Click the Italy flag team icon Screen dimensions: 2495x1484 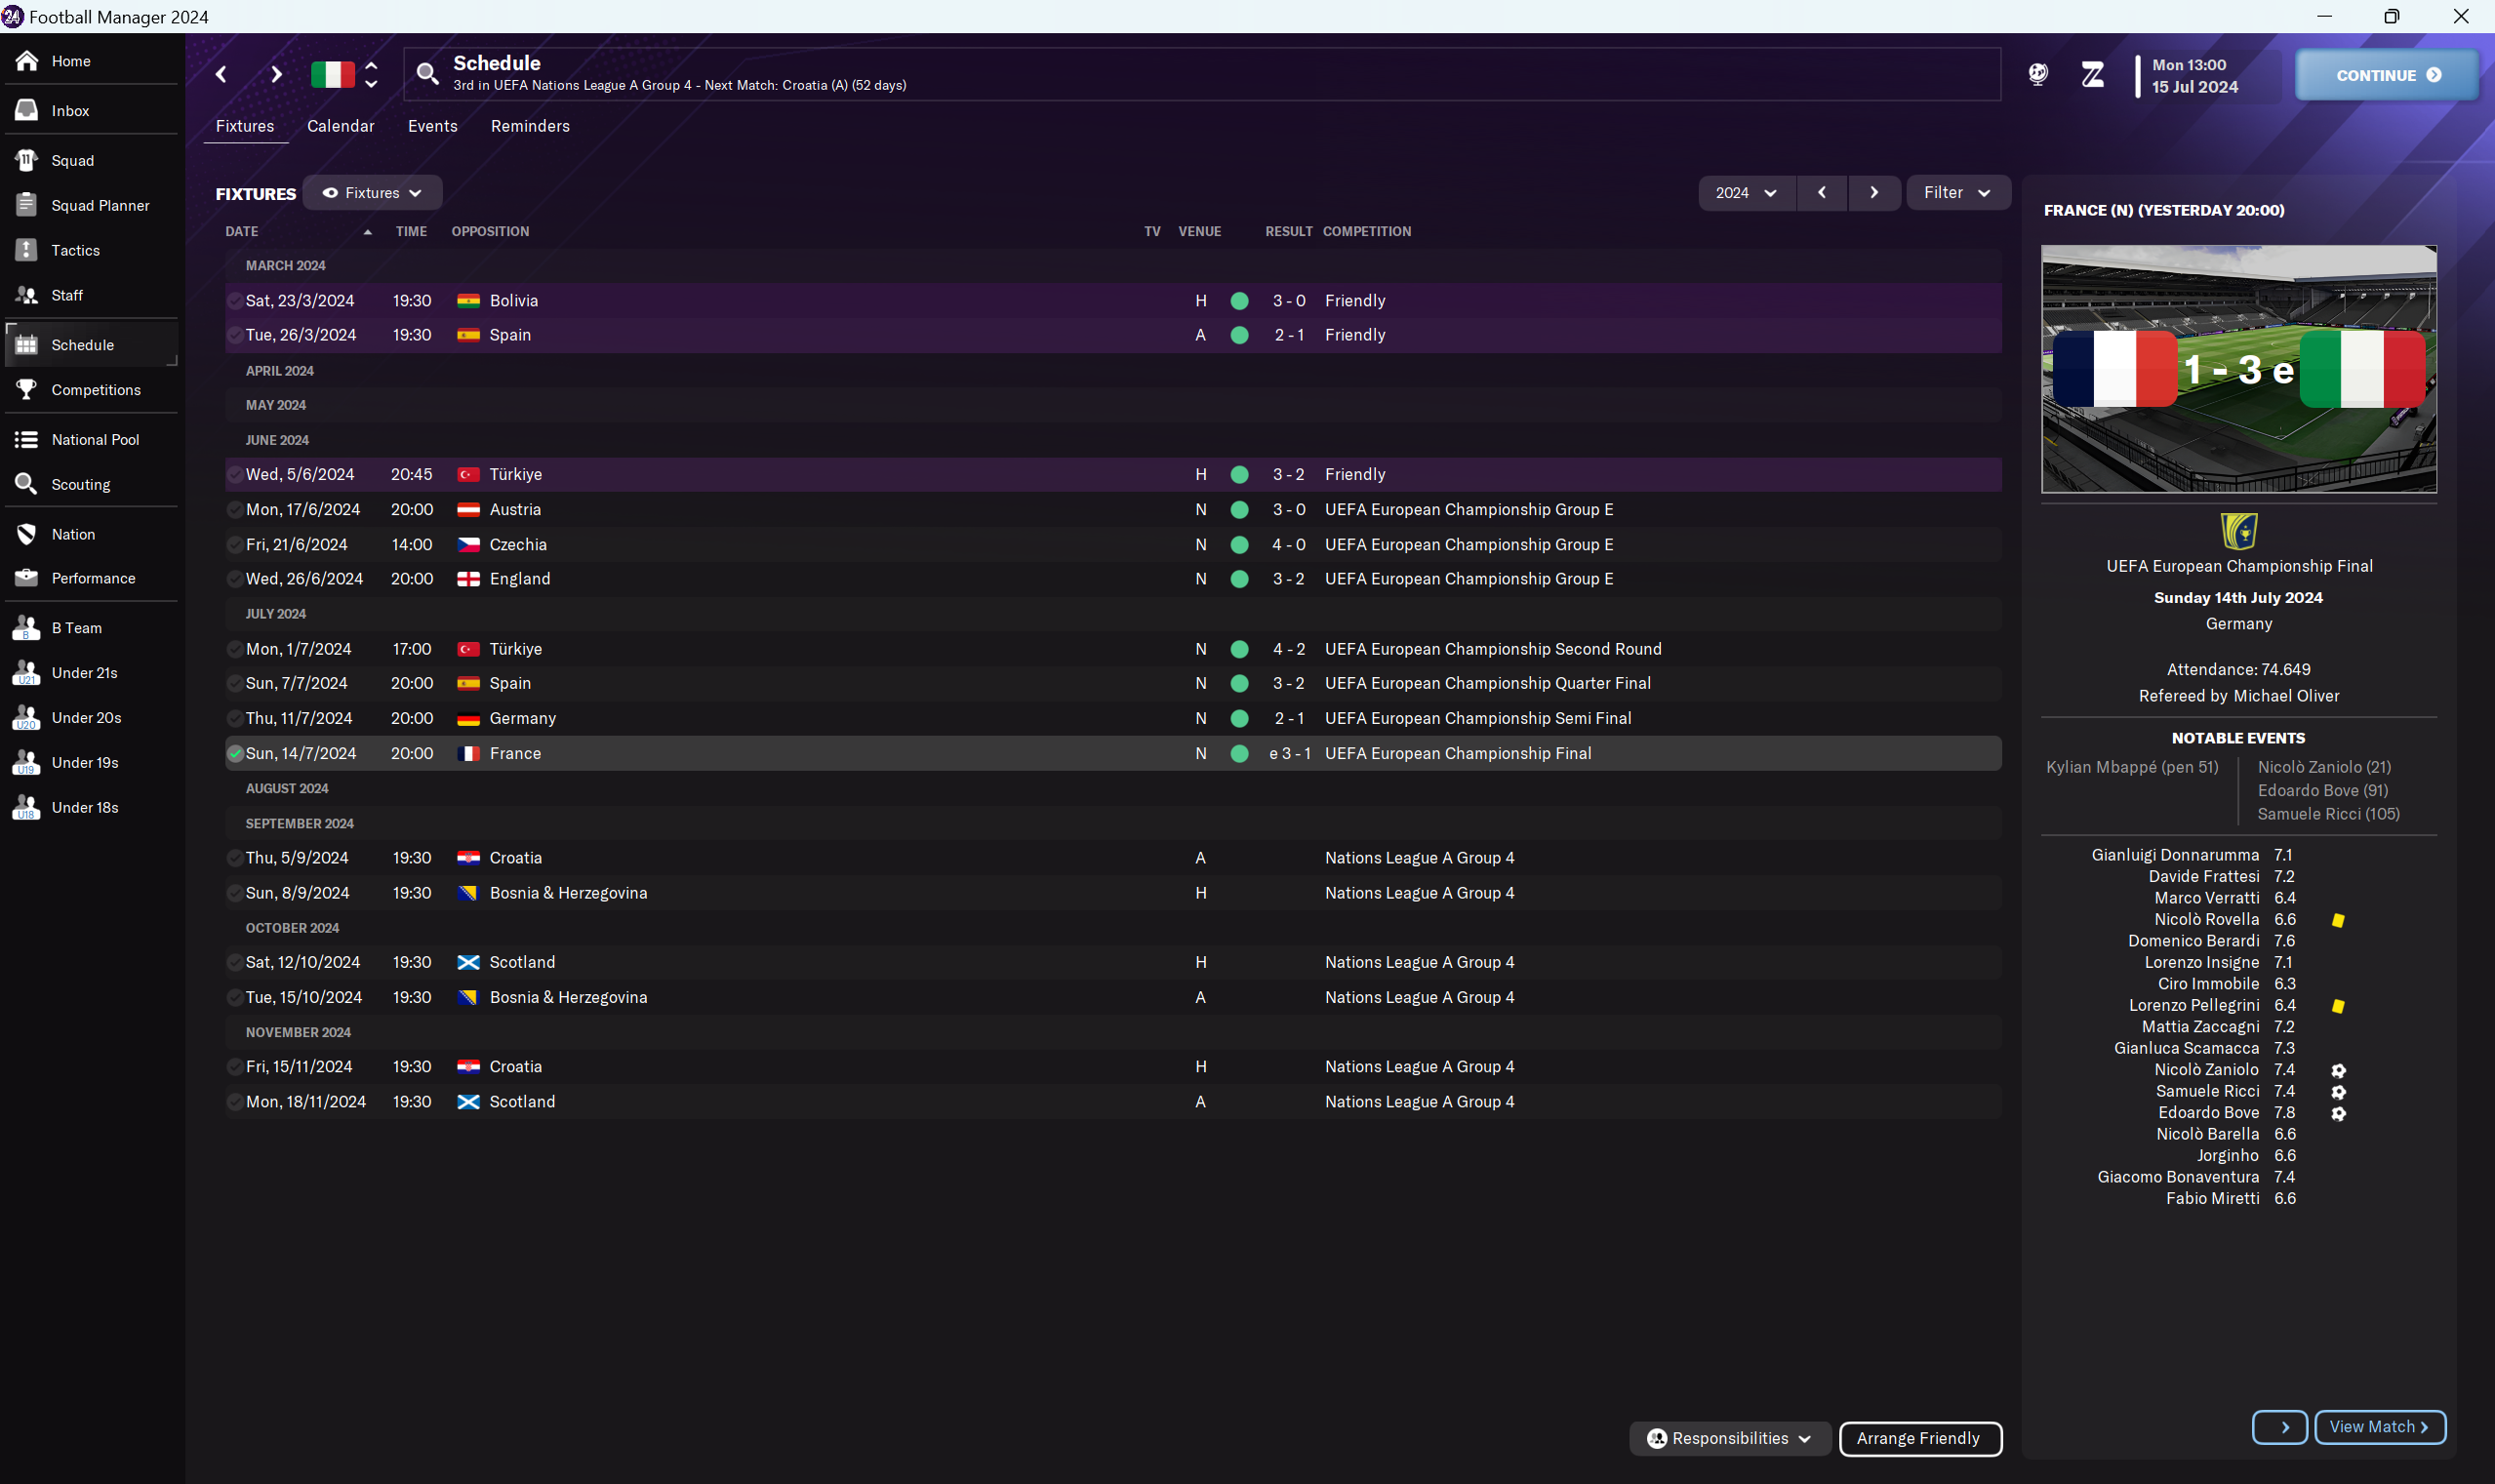(x=333, y=75)
